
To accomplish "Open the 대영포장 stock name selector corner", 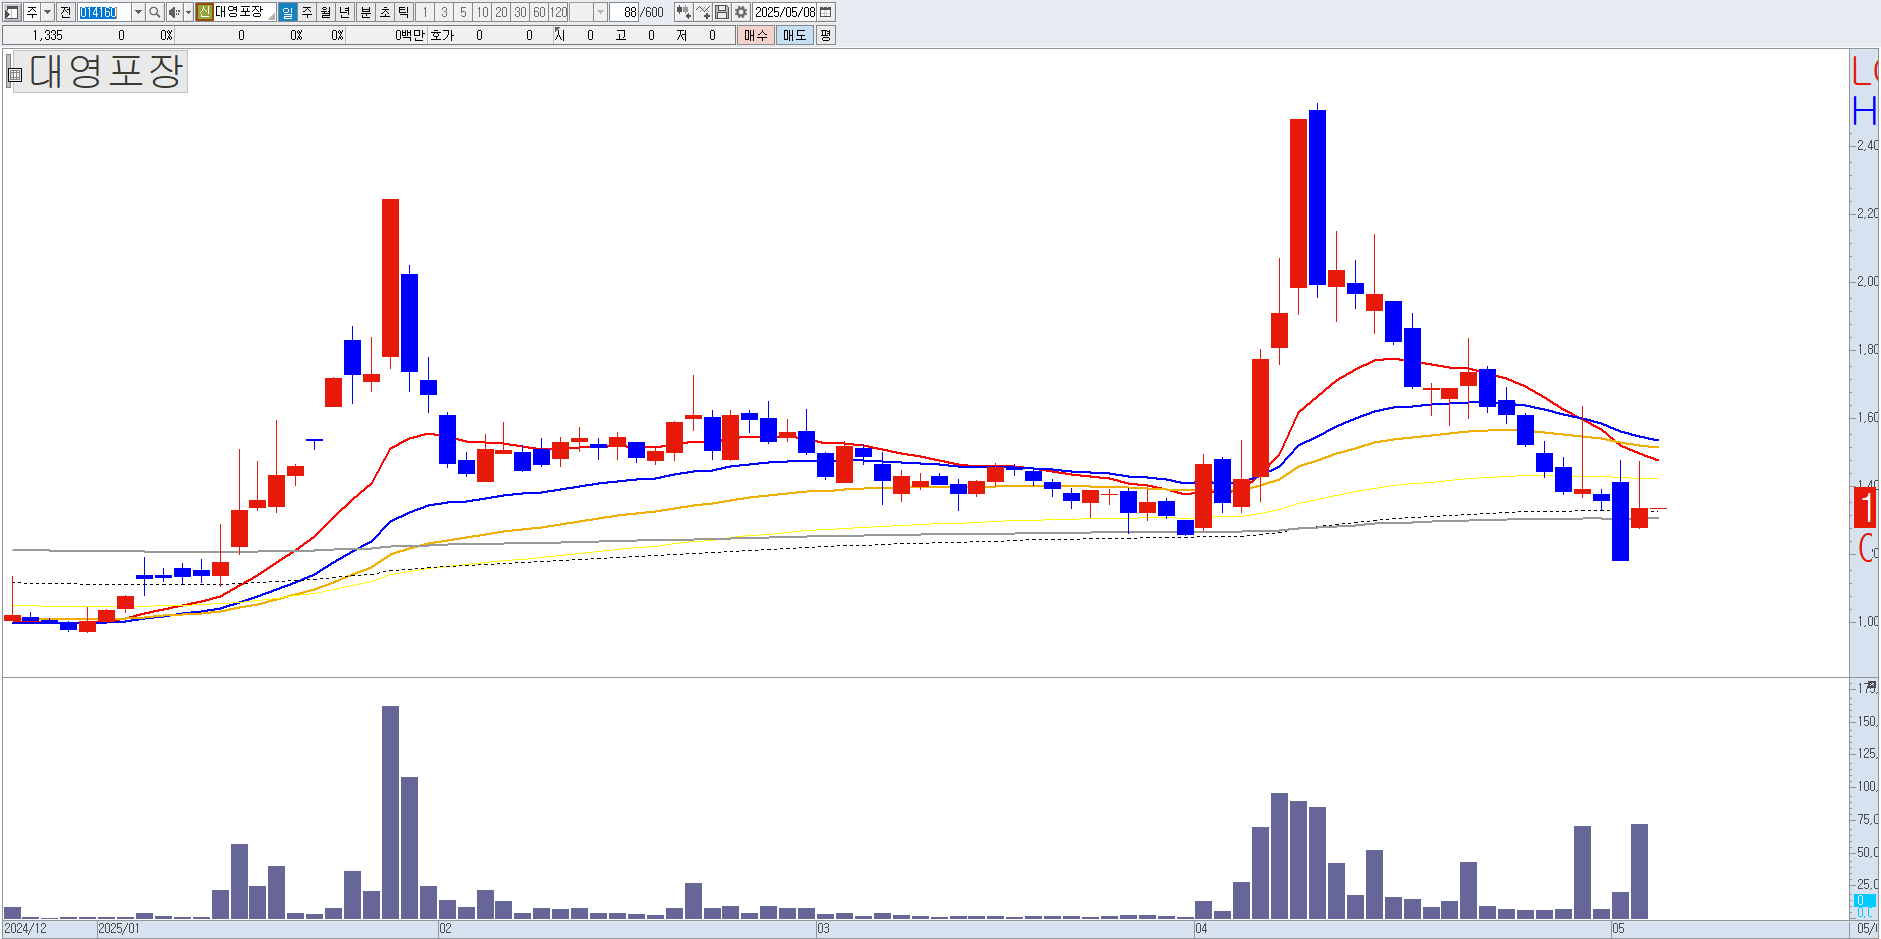I will 271,16.
